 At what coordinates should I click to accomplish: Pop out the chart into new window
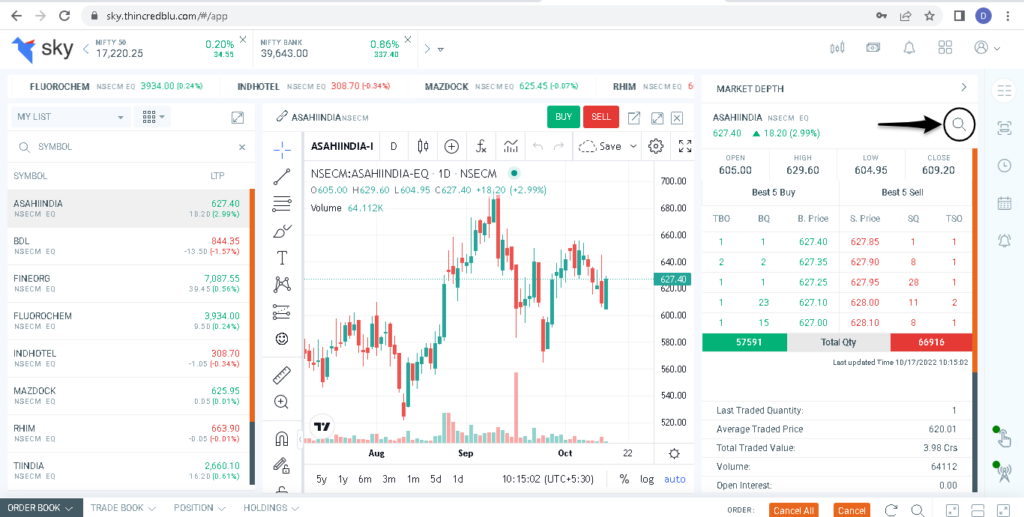pos(634,118)
